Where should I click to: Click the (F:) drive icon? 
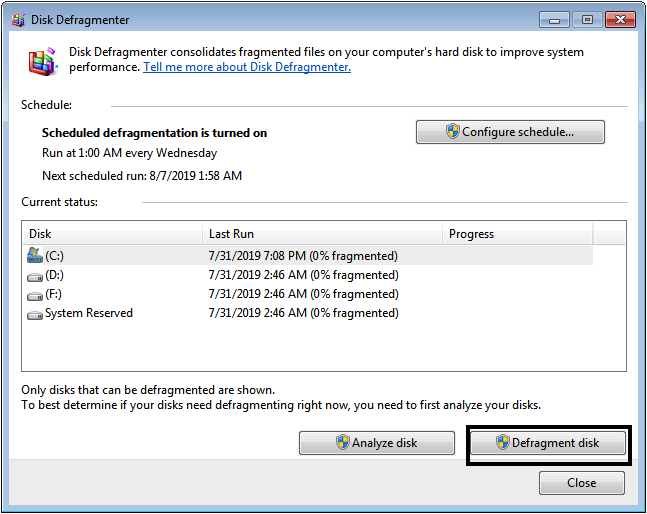click(36, 294)
